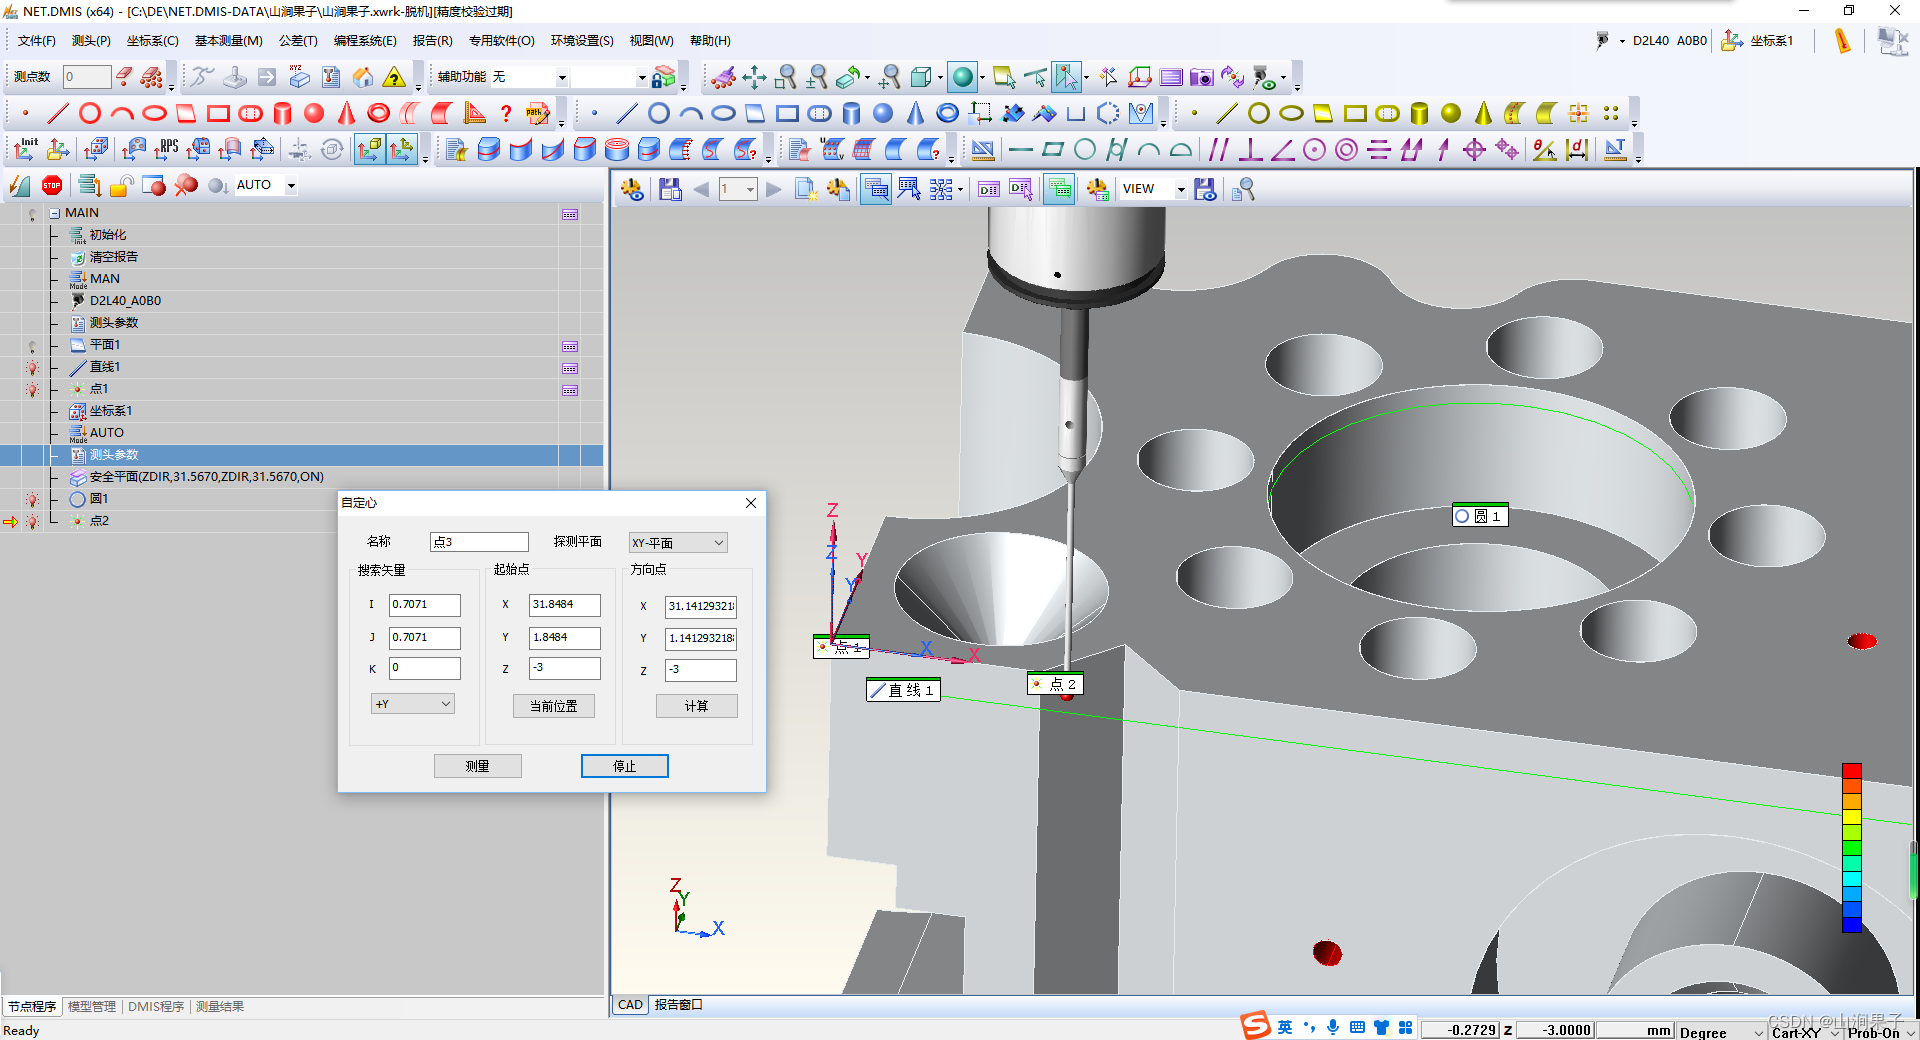
Task: Toggle the light bulb for 平面1
Action: click(32, 346)
